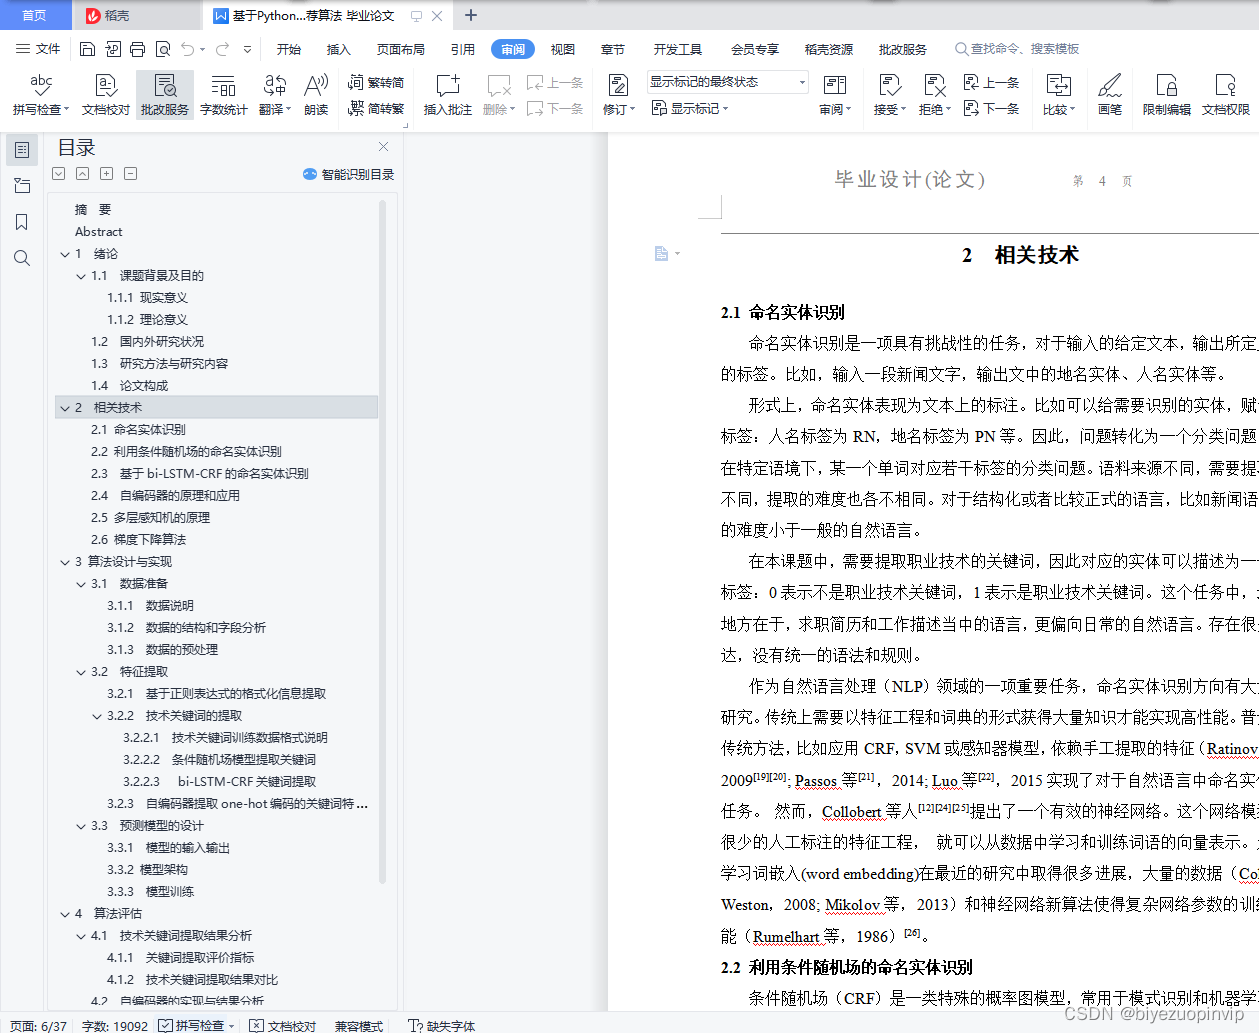The width and height of the screenshot is (1259, 1033).
Task: Open the bookmark icon in the left sidebar
Action: 22,222
